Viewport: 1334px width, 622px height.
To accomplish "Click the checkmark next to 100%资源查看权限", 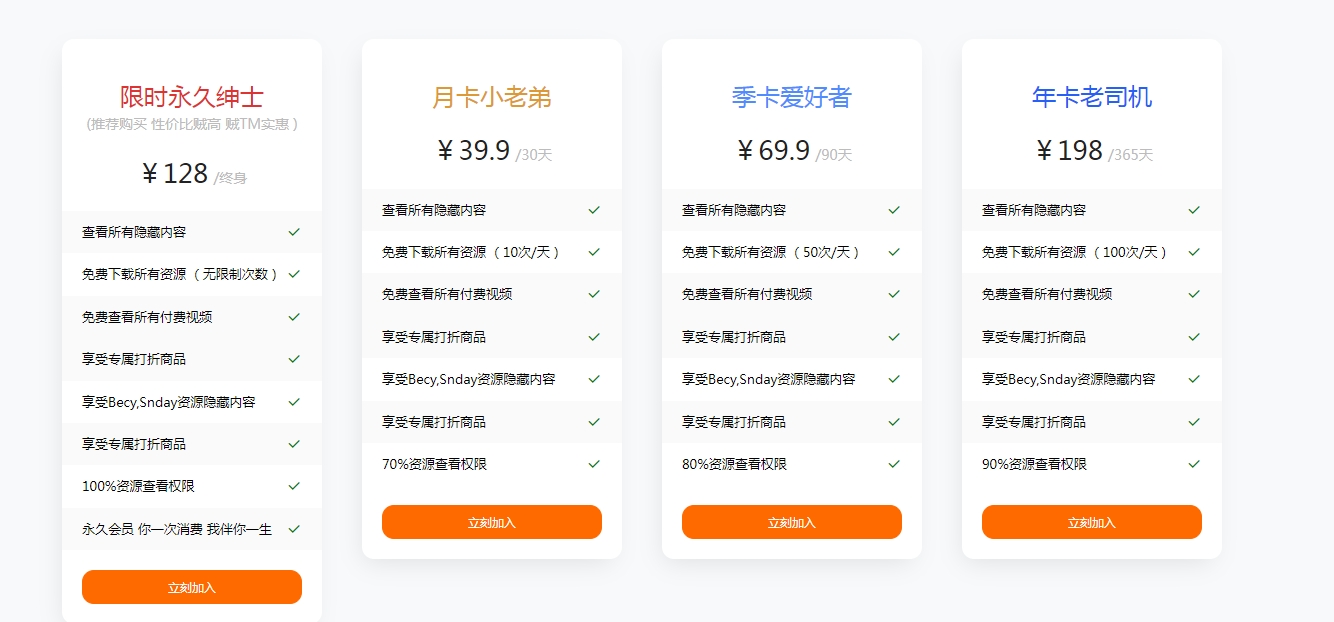I will point(294,487).
